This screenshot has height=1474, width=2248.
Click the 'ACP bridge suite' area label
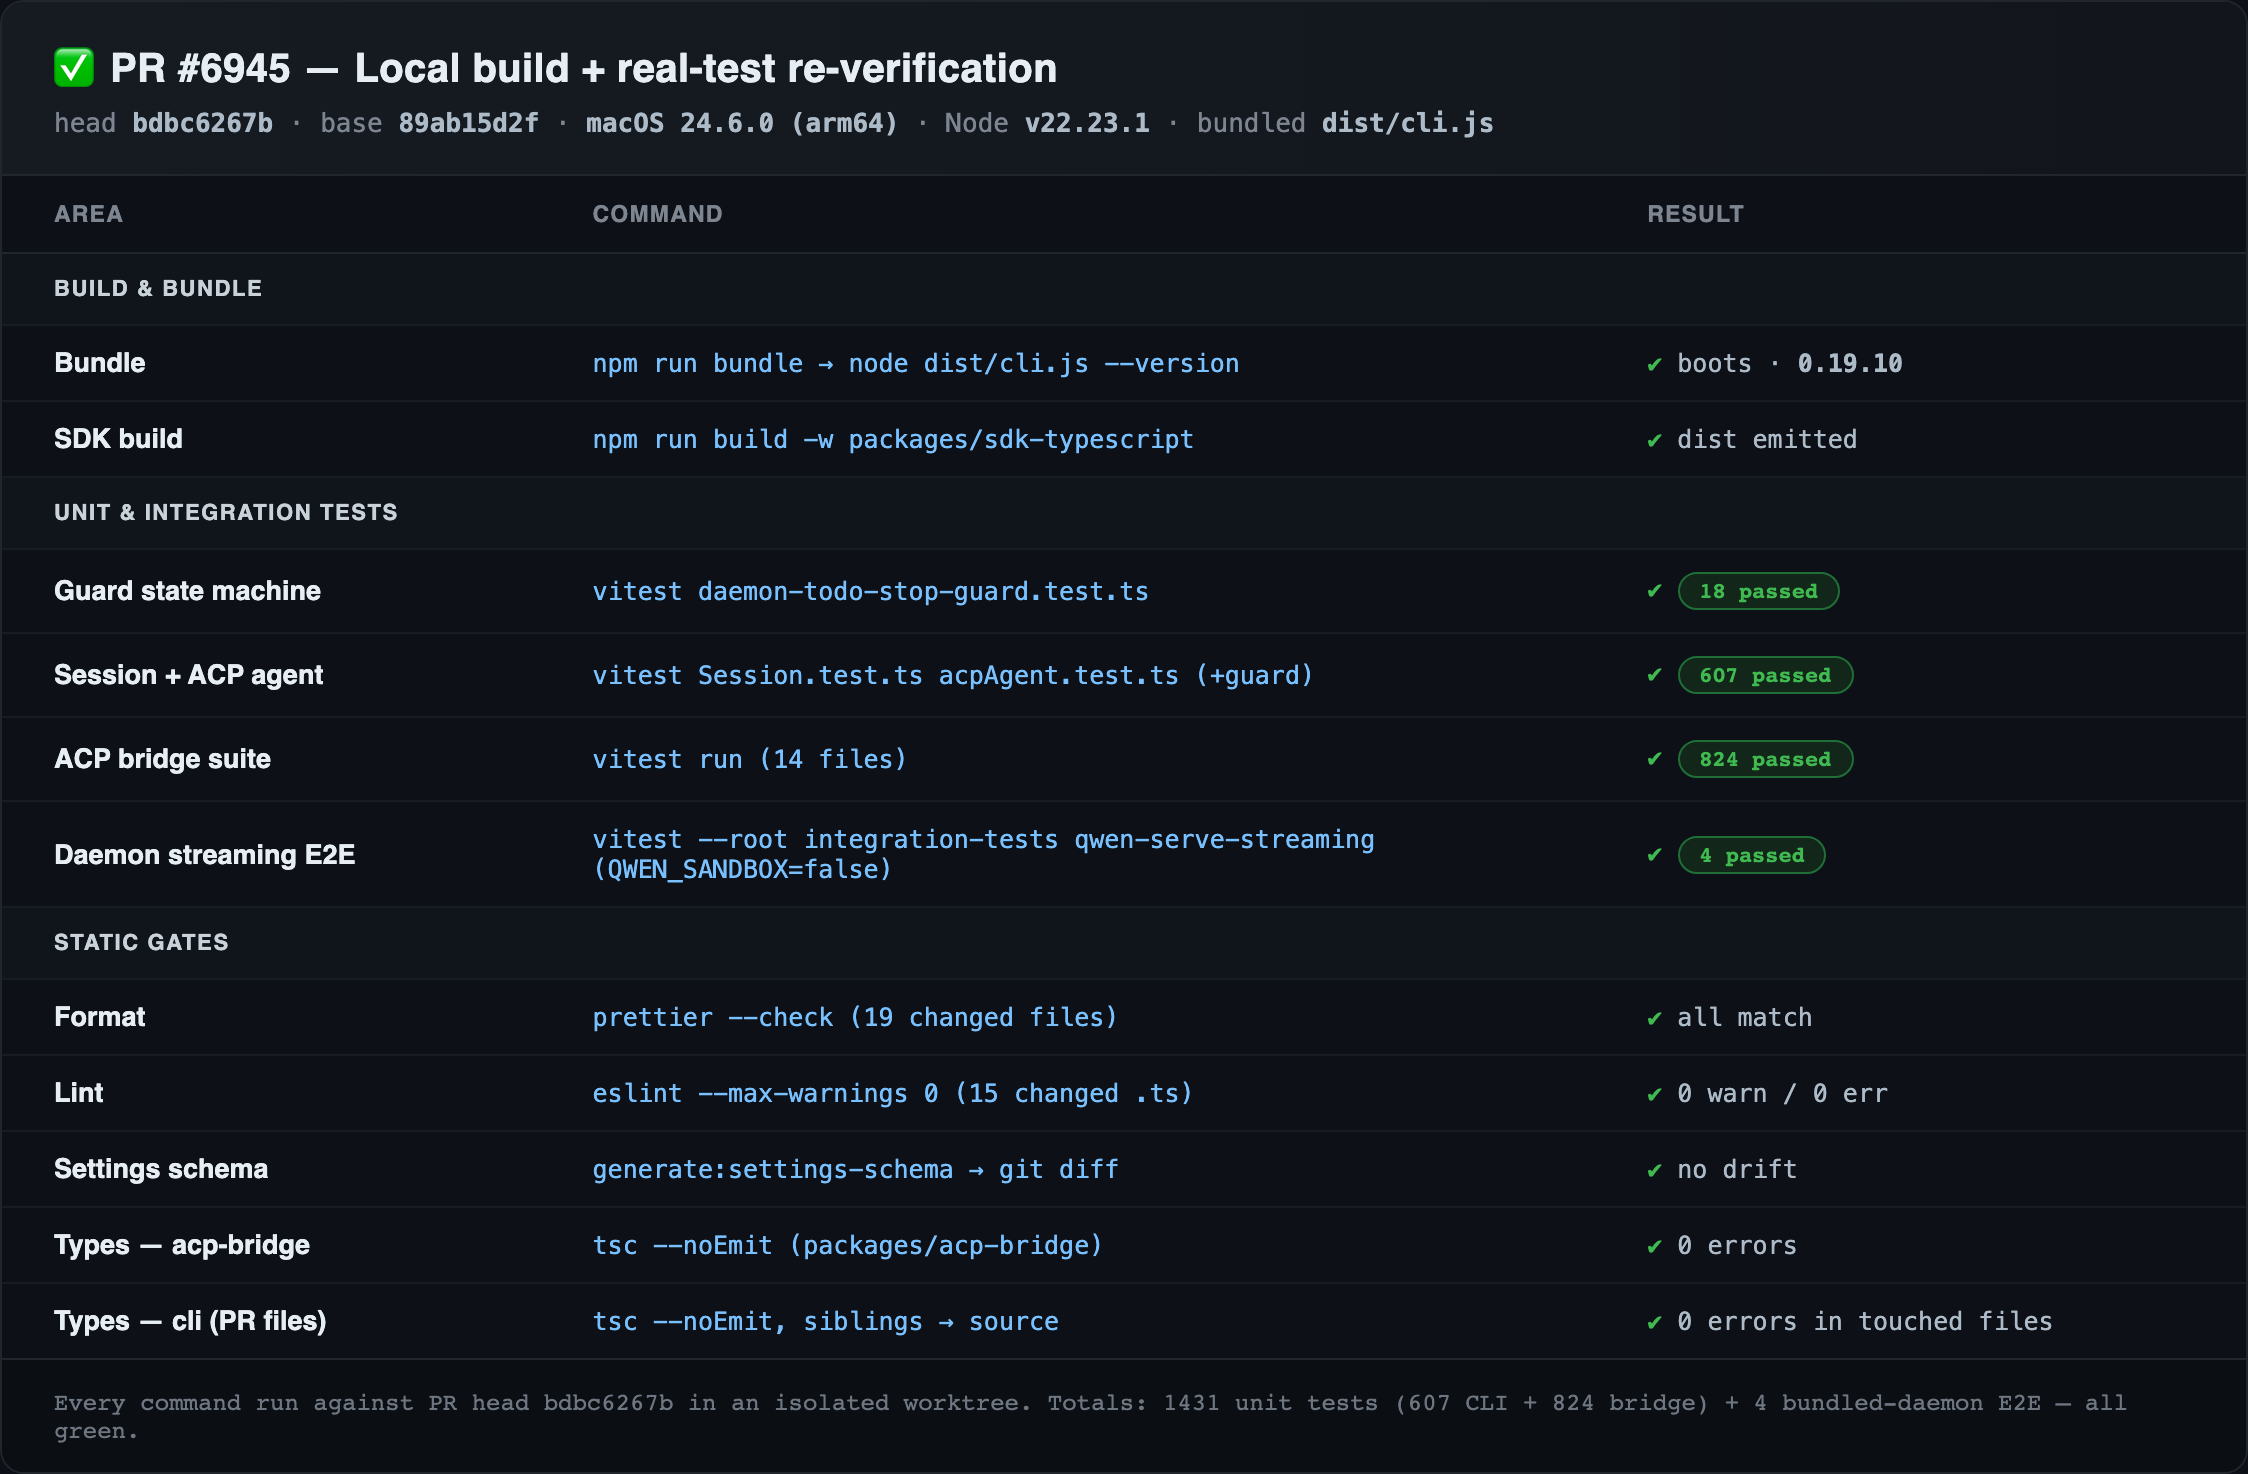(162, 759)
